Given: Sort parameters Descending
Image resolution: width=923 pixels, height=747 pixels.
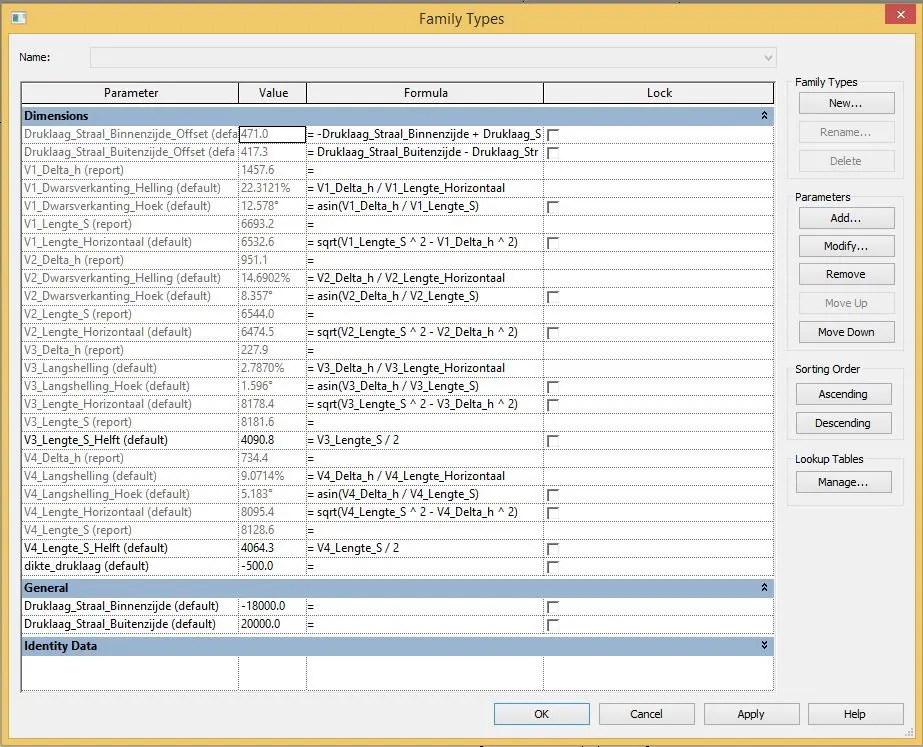Looking at the screenshot, I should (x=843, y=423).
